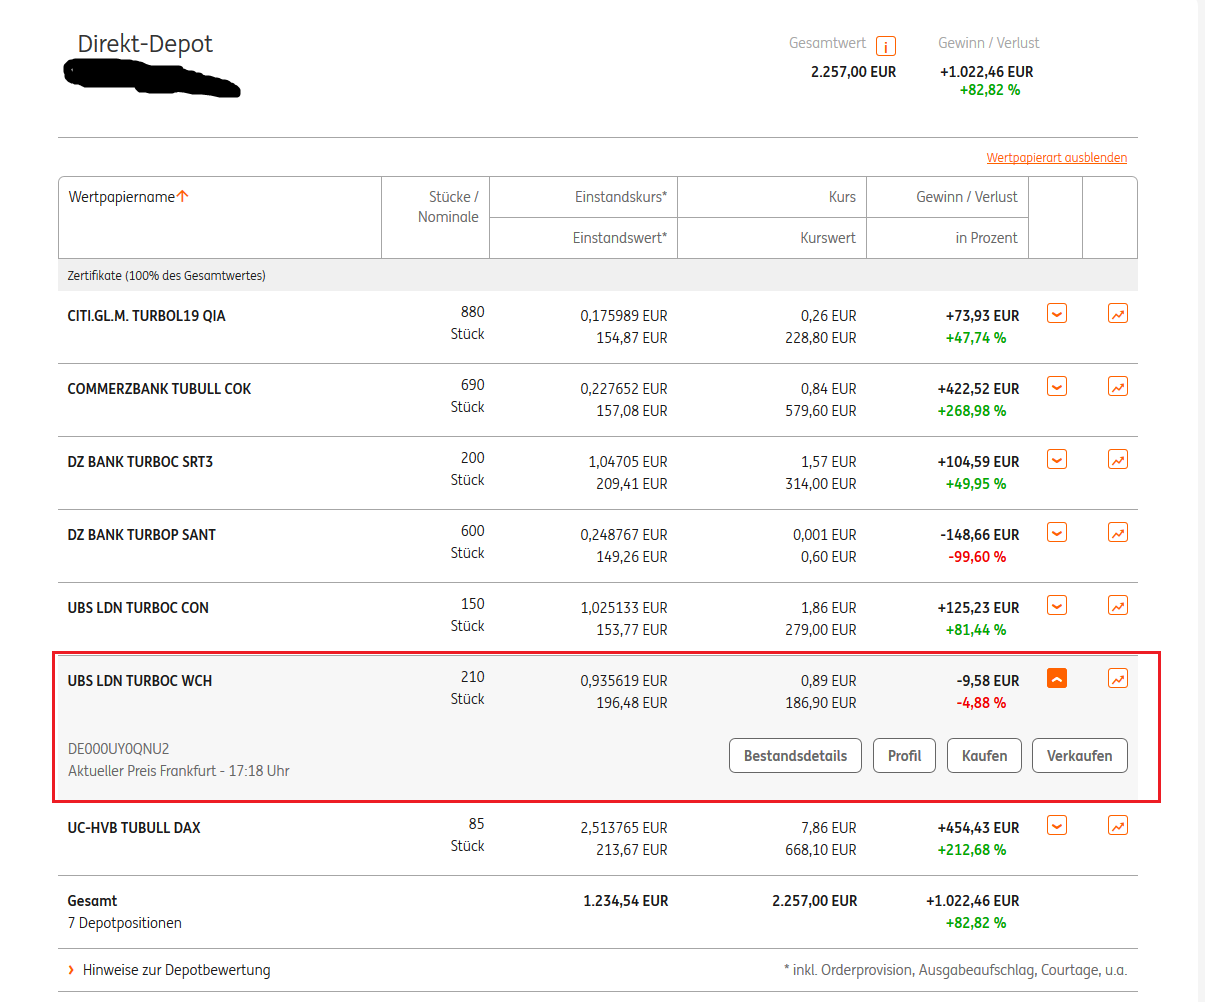
Task: Click Aktueller Preis Frankfurt - 17:18 Uhr
Action: point(179,771)
